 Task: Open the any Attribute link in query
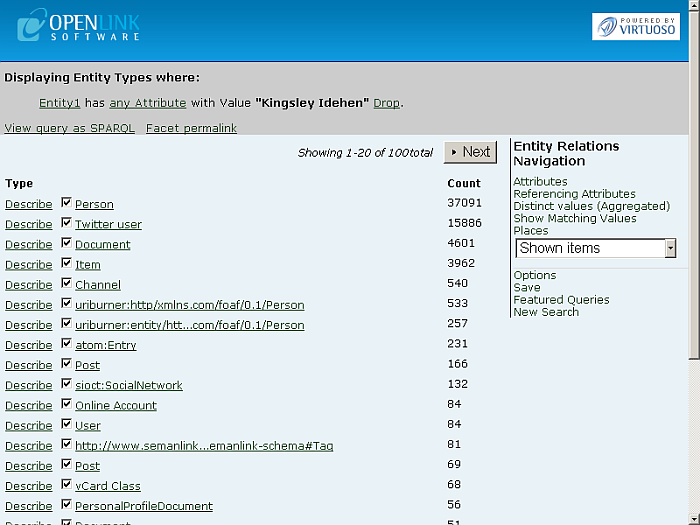pos(148,103)
